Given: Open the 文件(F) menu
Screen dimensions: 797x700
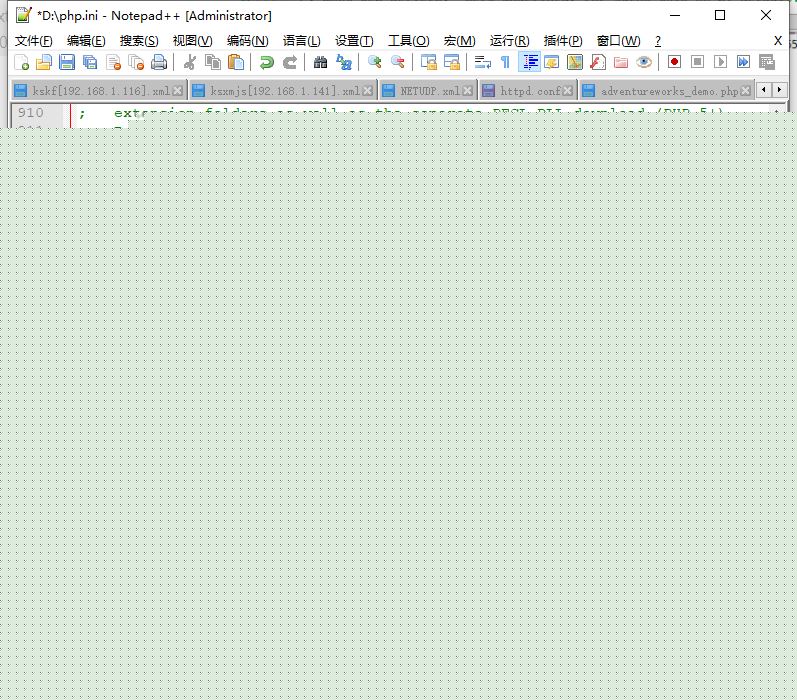Looking at the screenshot, I should 33,41.
